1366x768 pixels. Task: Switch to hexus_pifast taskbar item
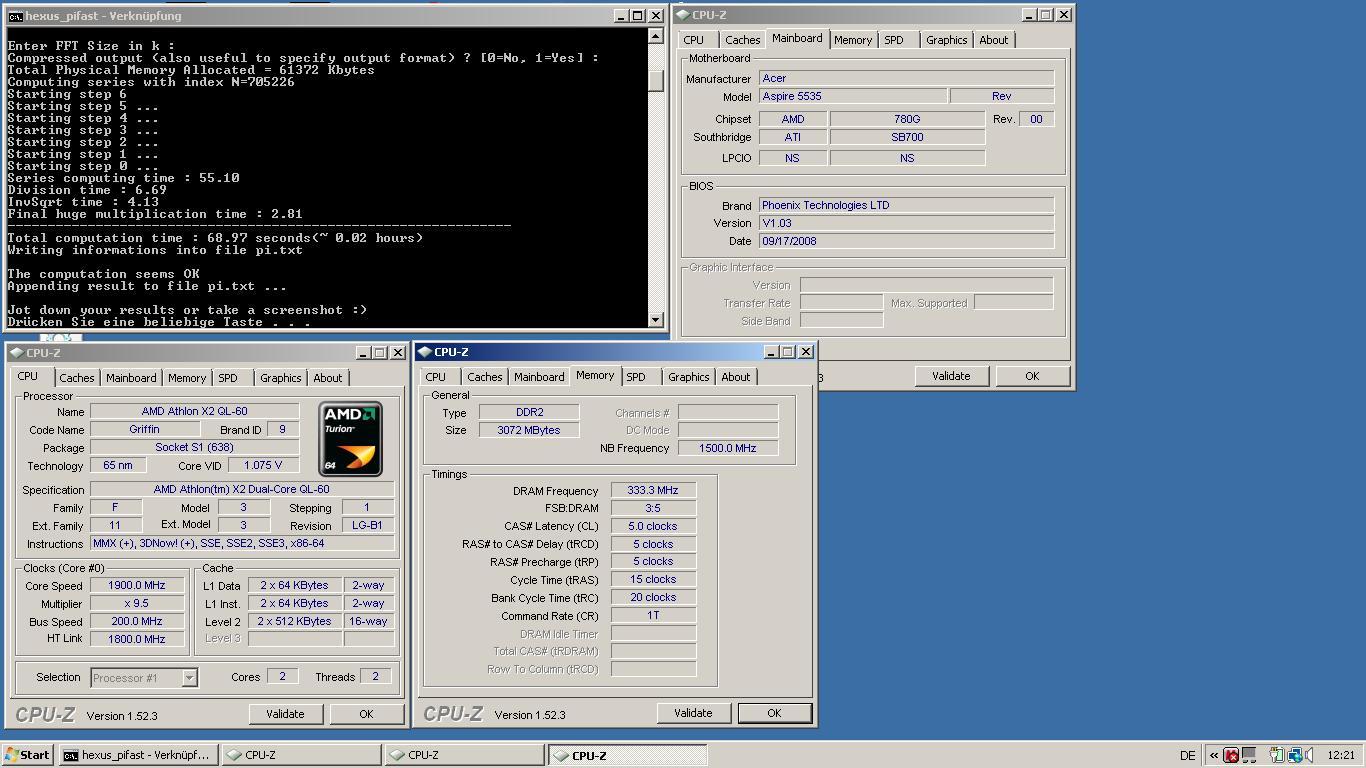tap(137, 755)
